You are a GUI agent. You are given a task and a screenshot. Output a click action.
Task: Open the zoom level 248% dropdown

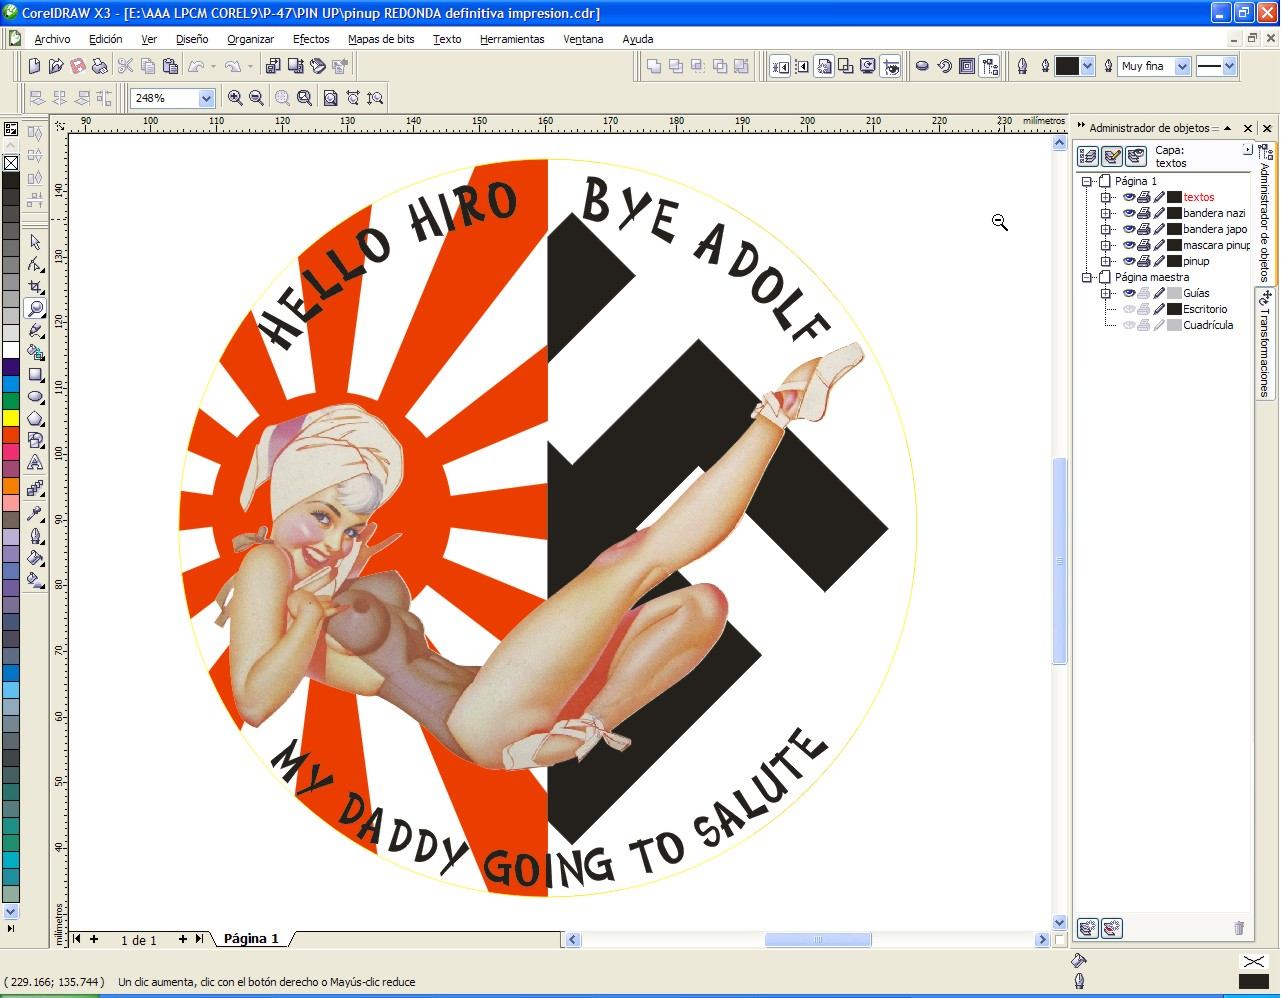(x=206, y=98)
